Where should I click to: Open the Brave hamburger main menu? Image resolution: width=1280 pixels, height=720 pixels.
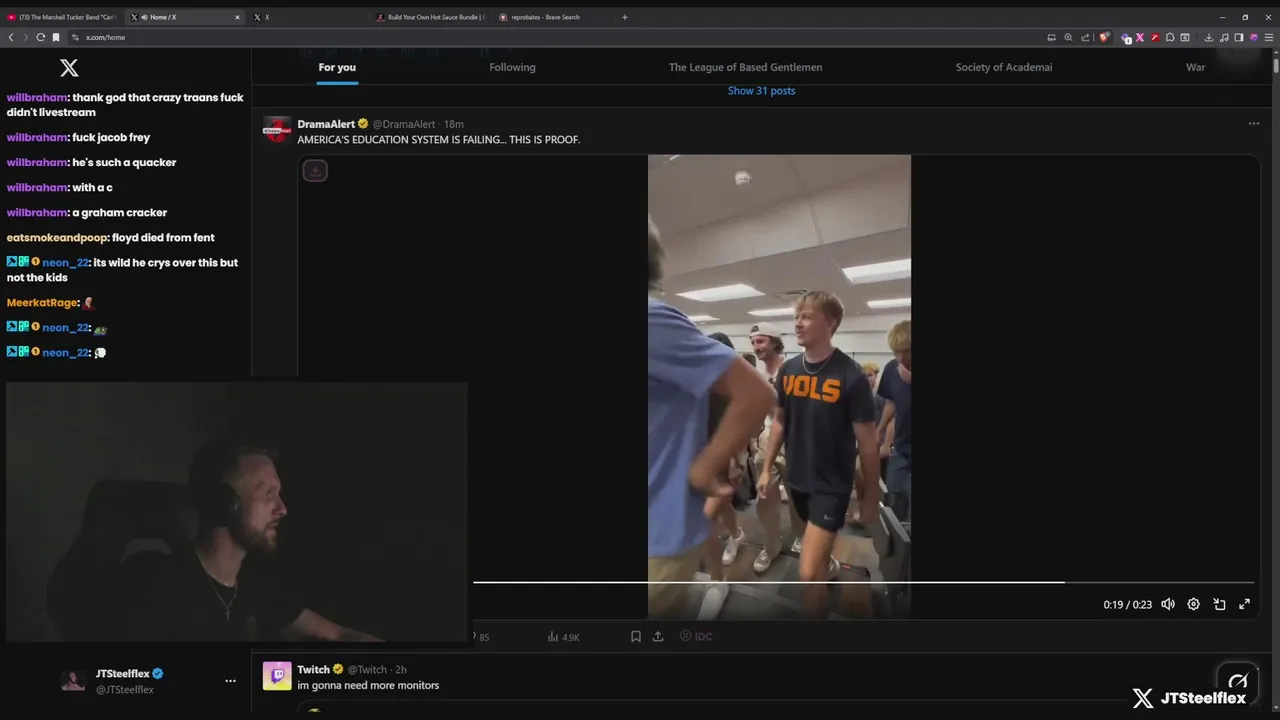click(x=1269, y=37)
